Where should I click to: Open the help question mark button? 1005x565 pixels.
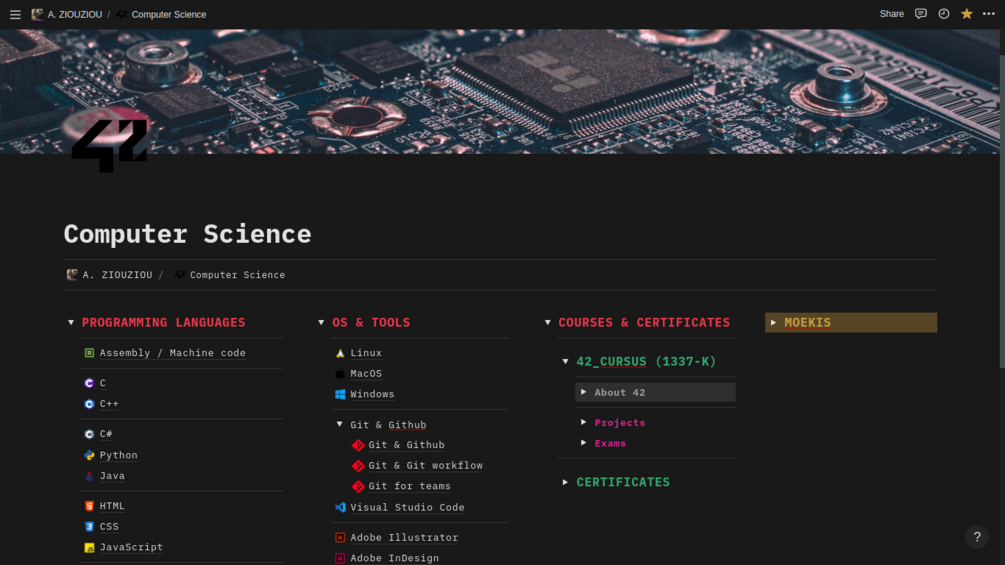(x=977, y=537)
